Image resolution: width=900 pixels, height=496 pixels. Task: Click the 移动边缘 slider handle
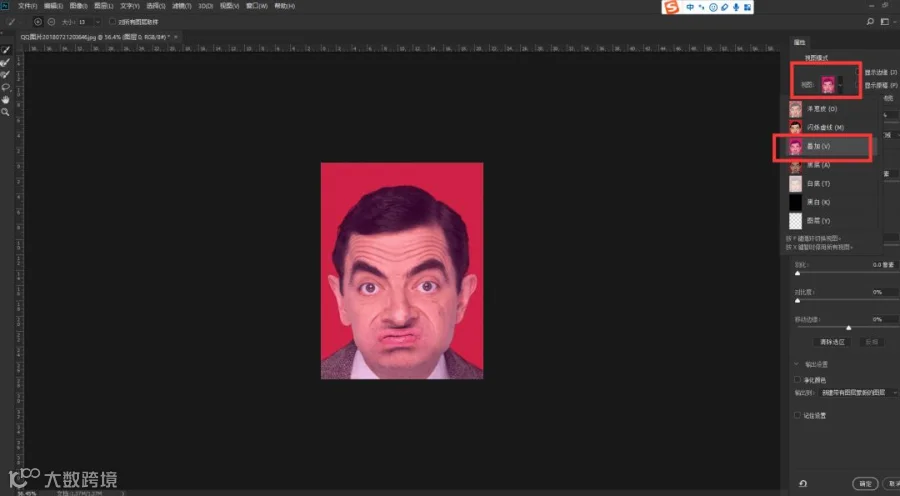click(848, 328)
